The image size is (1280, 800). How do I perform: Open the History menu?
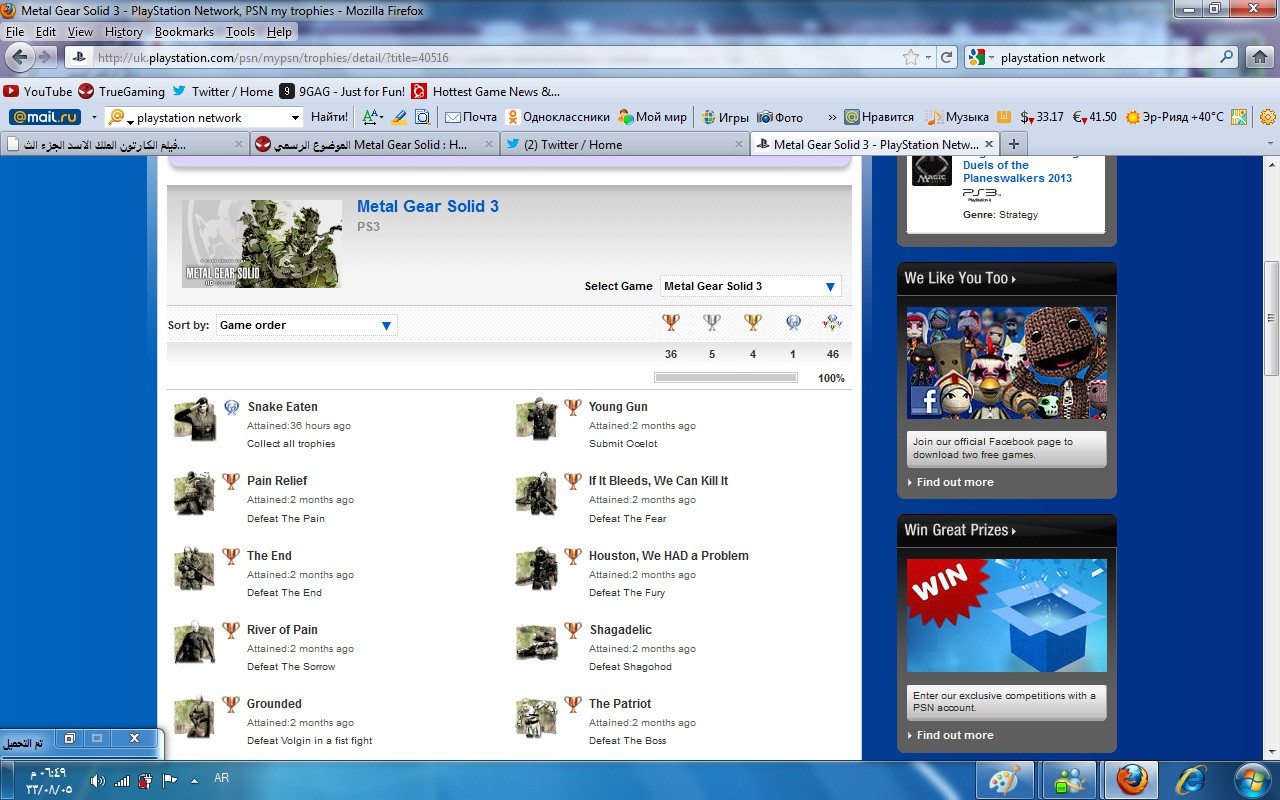[x=124, y=32]
